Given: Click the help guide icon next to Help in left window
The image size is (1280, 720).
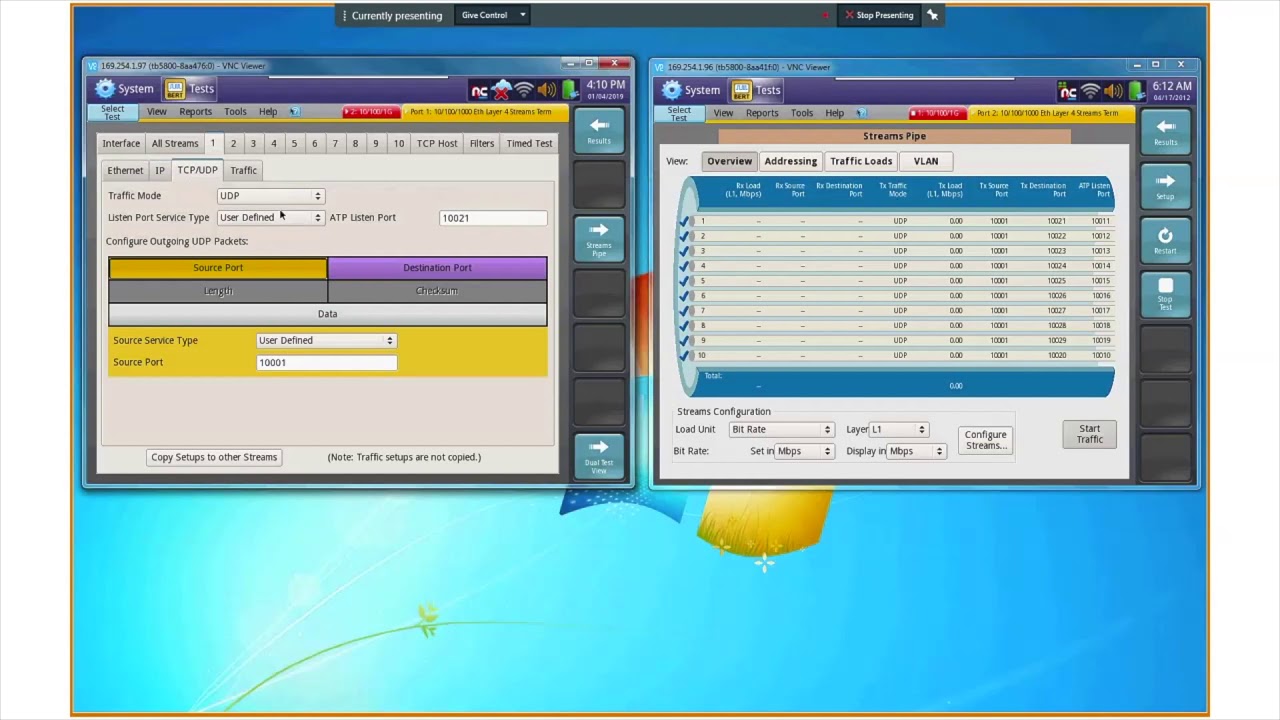Looking at the screenshot, I should click(x=294, y=112).
